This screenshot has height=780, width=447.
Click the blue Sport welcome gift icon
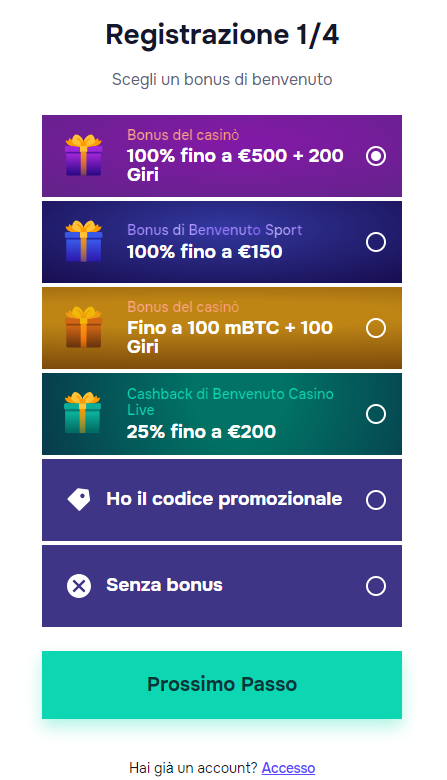pyautogui.click(x=84, y=241)
